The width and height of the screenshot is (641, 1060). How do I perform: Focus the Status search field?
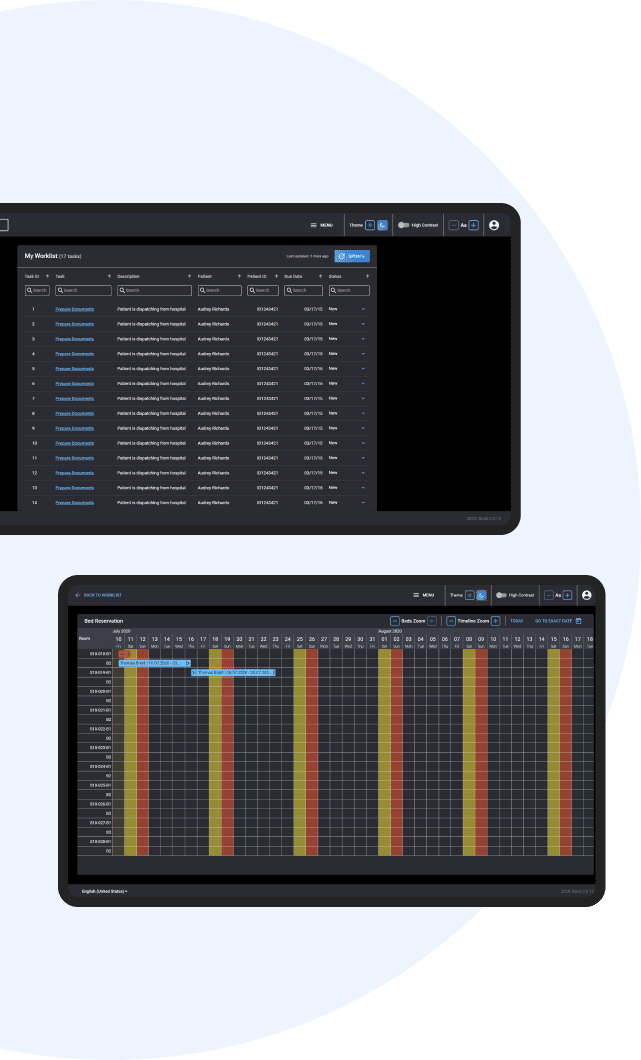[x=349, y=290]
